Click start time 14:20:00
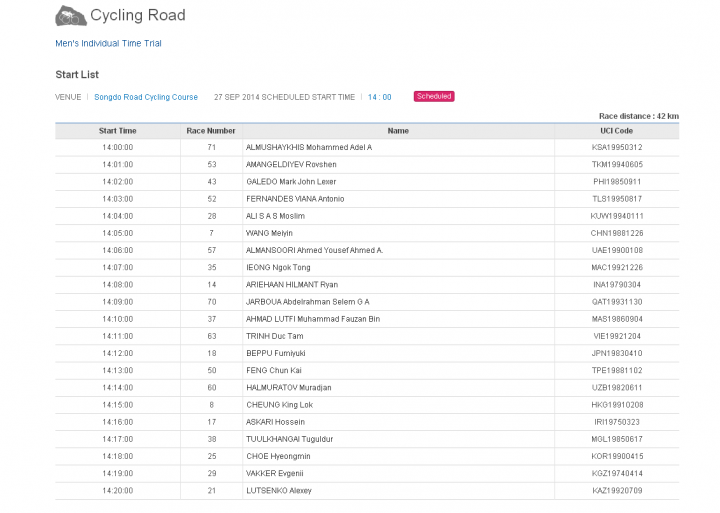This screenshot has height=513, width=720. point(118,490)
